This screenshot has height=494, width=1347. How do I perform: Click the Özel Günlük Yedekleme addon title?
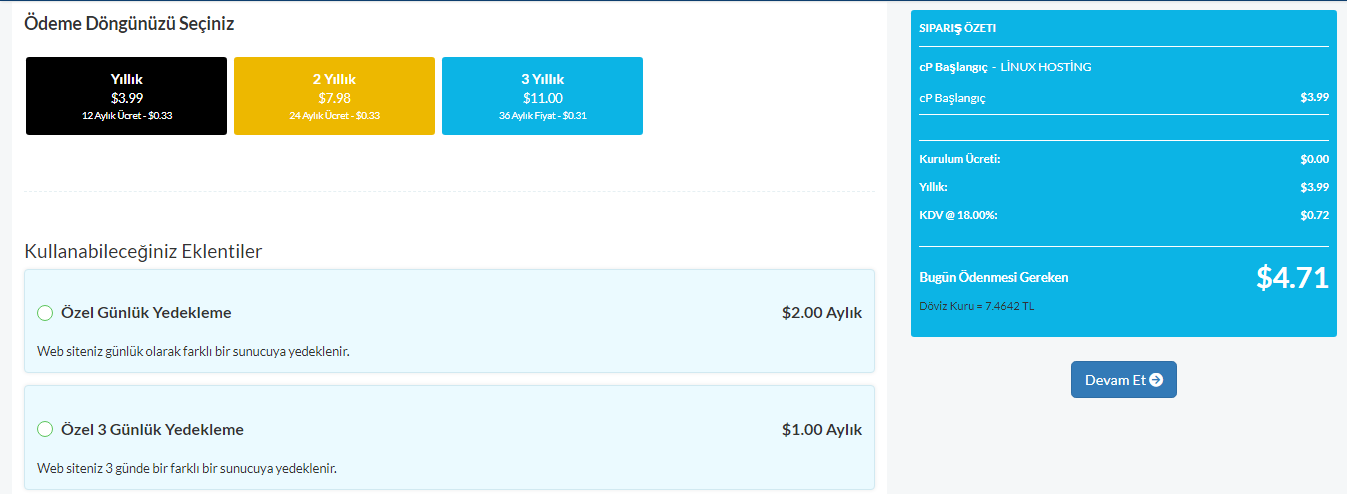coord(146,313)
